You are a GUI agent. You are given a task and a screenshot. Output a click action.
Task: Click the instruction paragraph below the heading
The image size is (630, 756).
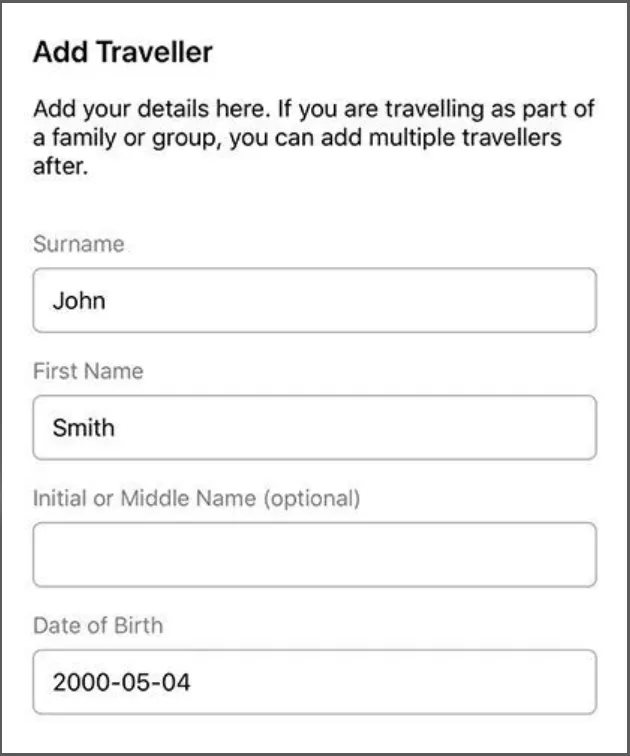(310, 138)
